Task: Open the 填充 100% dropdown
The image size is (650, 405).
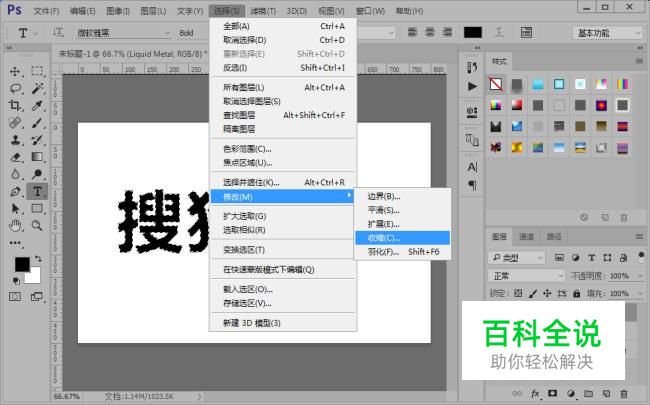Action: 640,293
